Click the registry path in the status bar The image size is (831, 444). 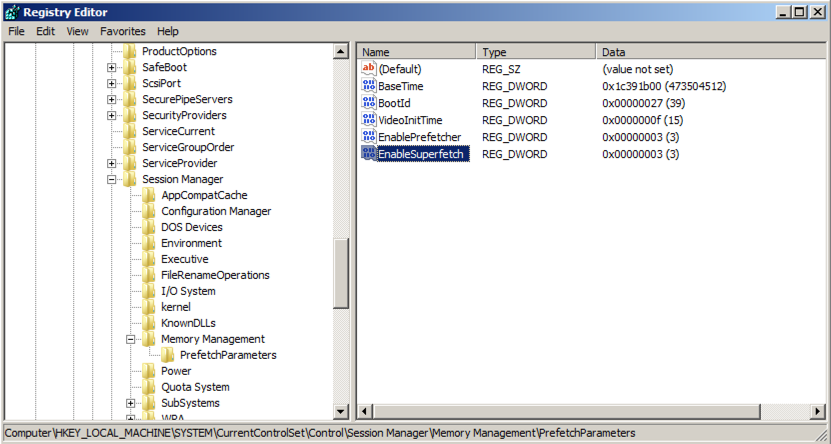320,433
